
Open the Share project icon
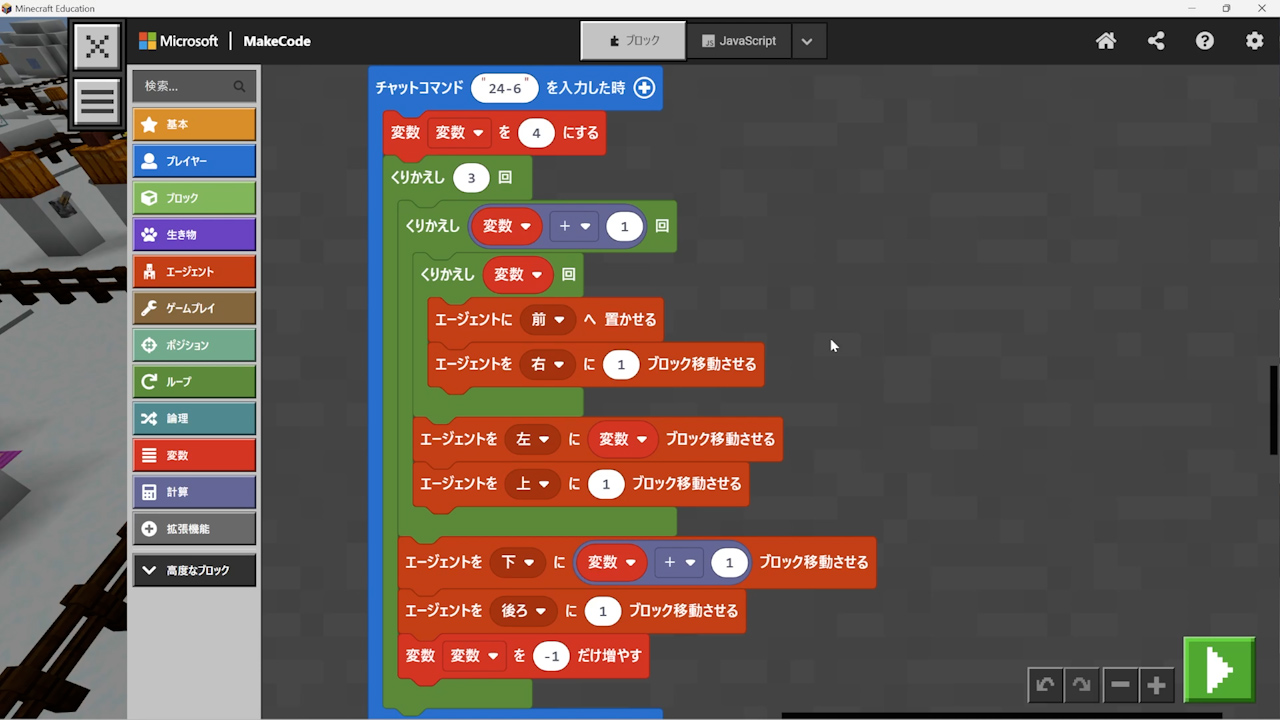(1156, 41)
